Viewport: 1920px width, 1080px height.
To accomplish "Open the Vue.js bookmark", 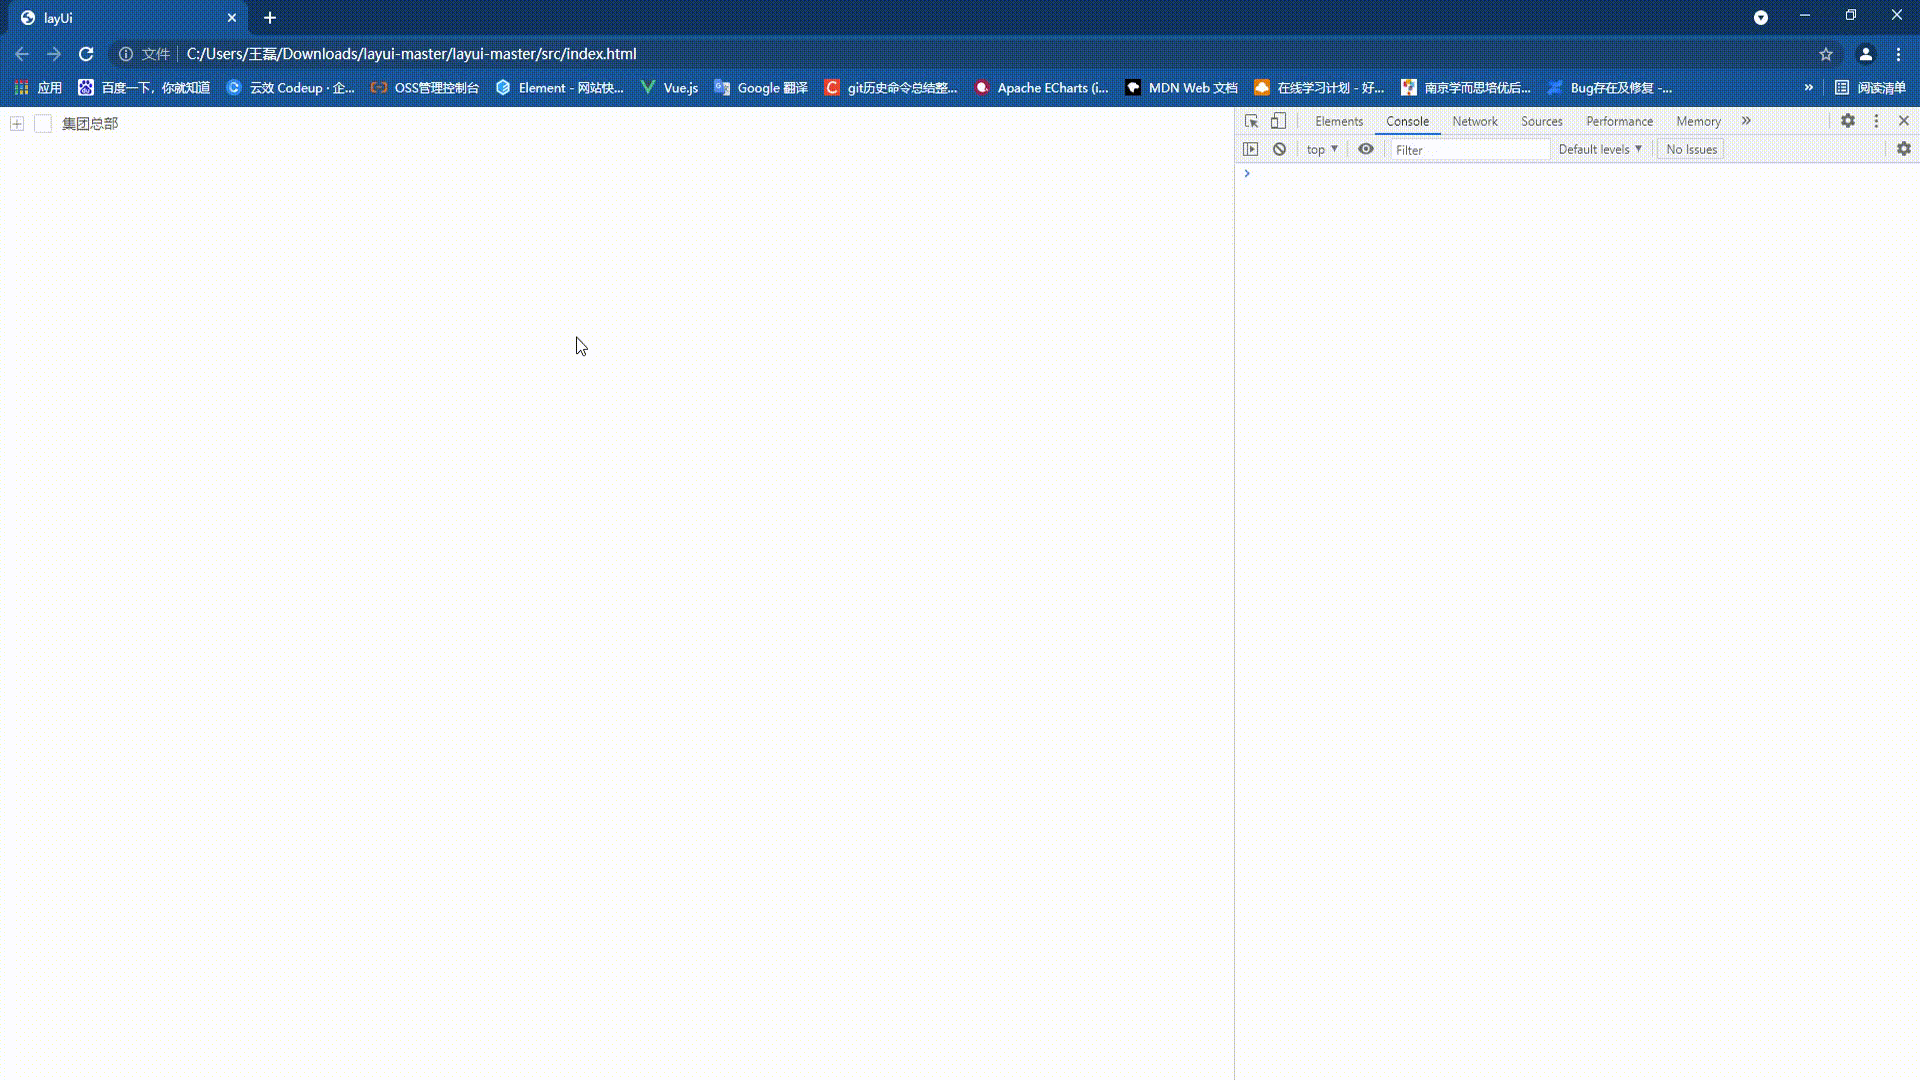I will [x=669, y=88].
